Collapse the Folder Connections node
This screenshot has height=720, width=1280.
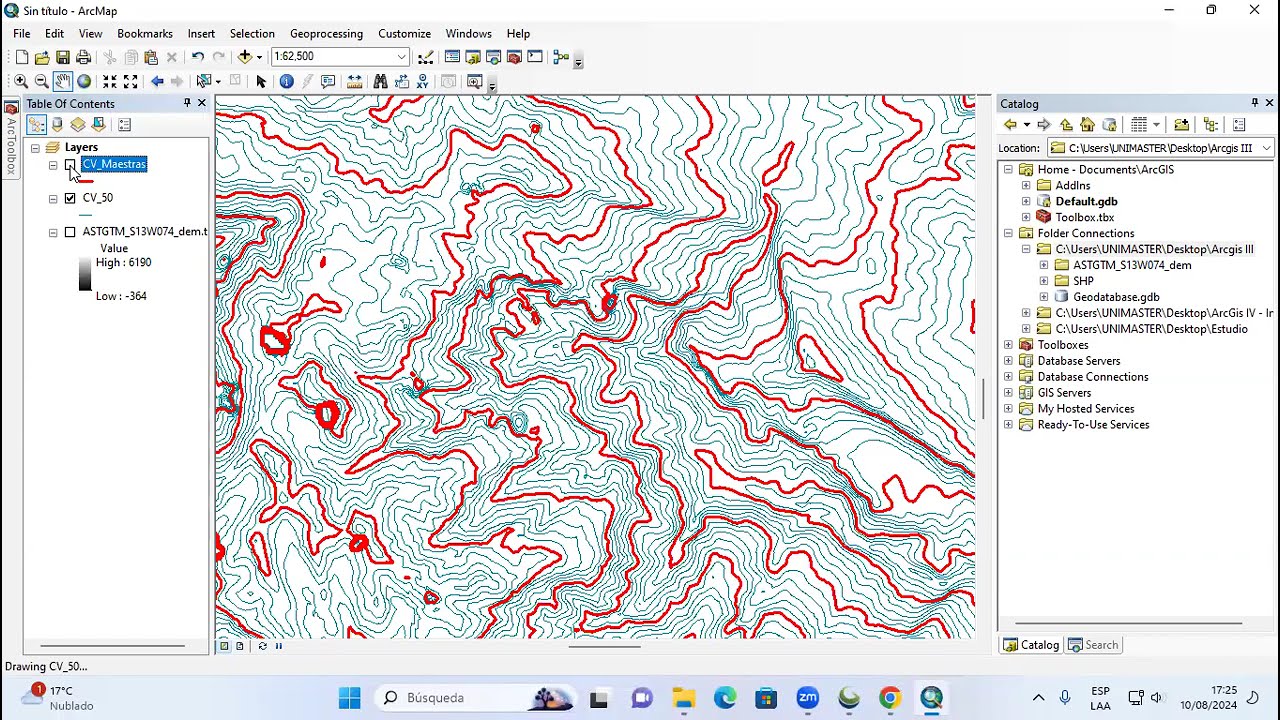point(1008,234)
